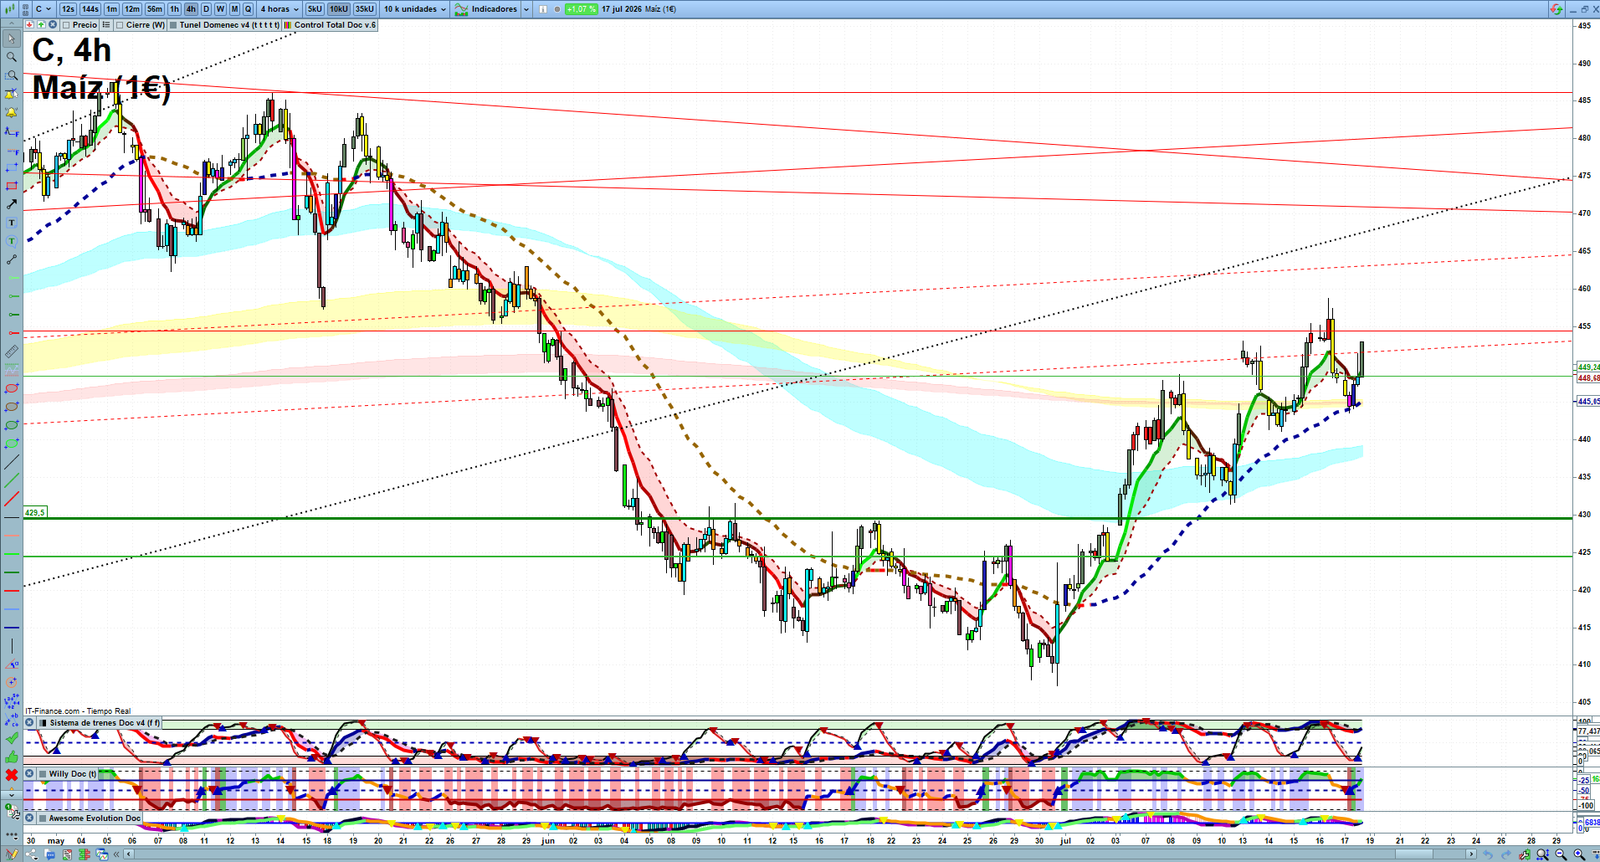Open the C ticker dropdown
Screen dimensions: 1600x862
pos(43,9)
